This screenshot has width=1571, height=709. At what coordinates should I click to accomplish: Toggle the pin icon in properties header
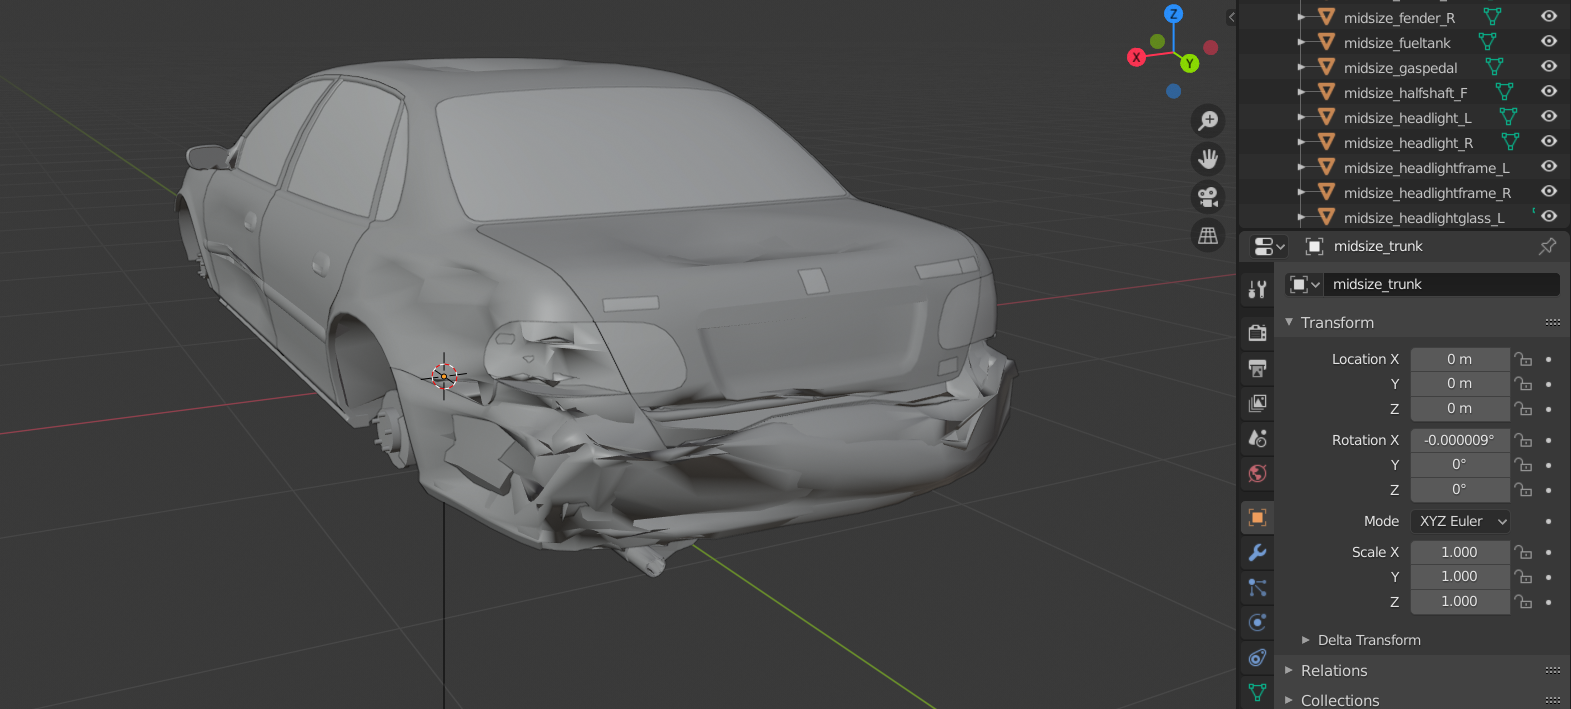click(x=1547, y=246)
